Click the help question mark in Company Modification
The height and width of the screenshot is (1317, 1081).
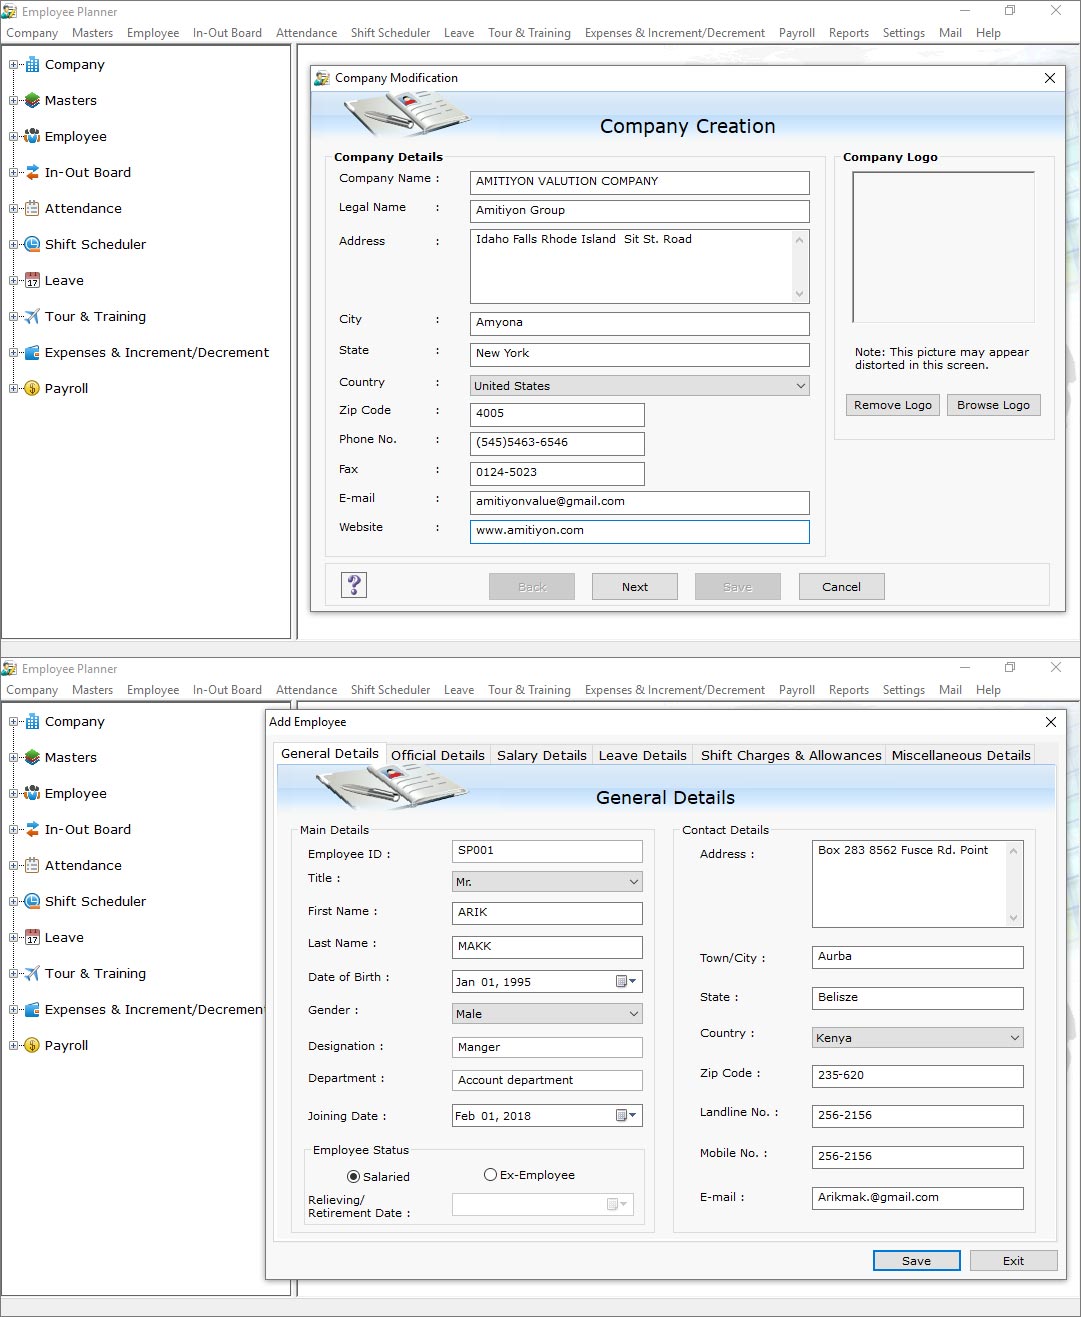click(354, 585)
